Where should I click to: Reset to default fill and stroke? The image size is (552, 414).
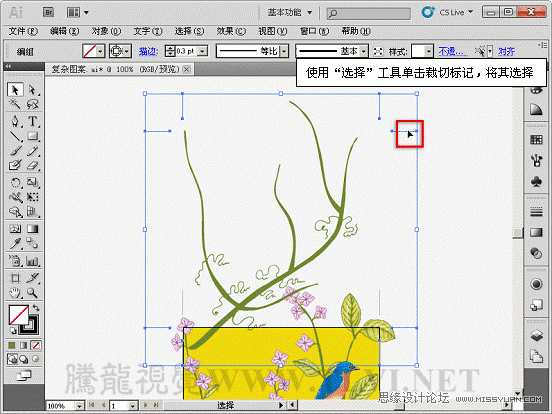tap(13, 330)
